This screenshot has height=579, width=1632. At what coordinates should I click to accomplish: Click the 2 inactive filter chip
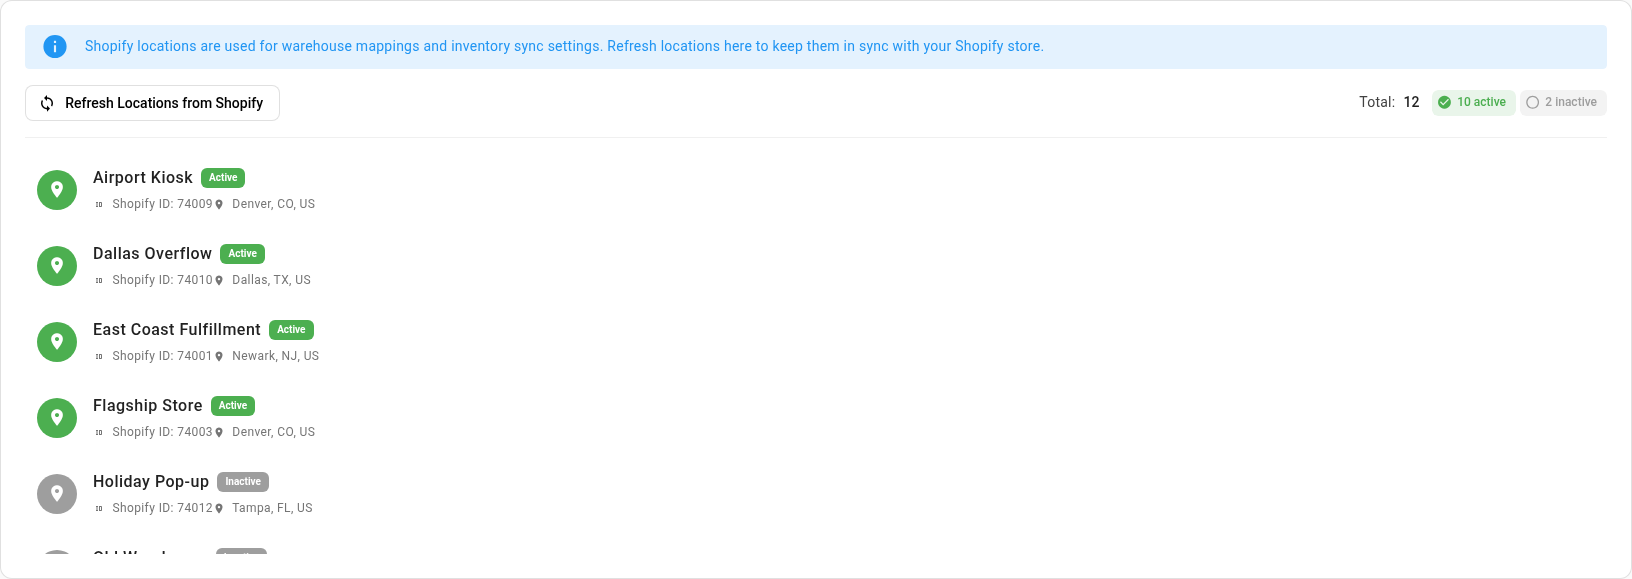click(x=1563, y=102)
